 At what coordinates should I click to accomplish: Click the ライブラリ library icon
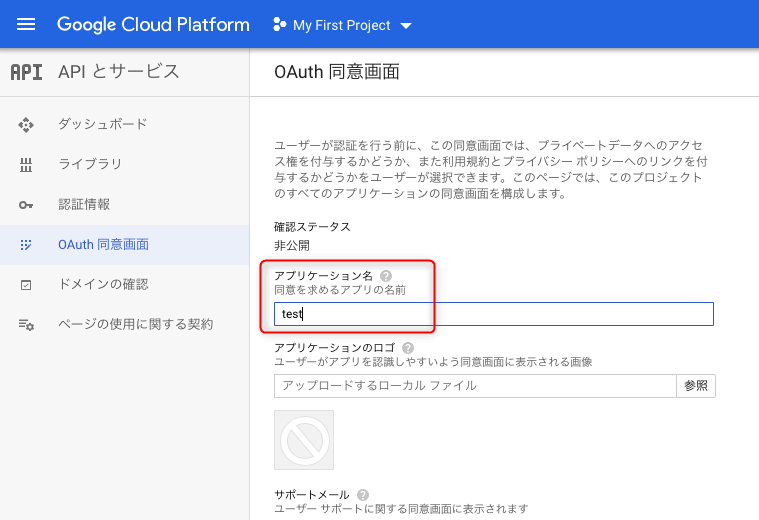coord(27,164)
